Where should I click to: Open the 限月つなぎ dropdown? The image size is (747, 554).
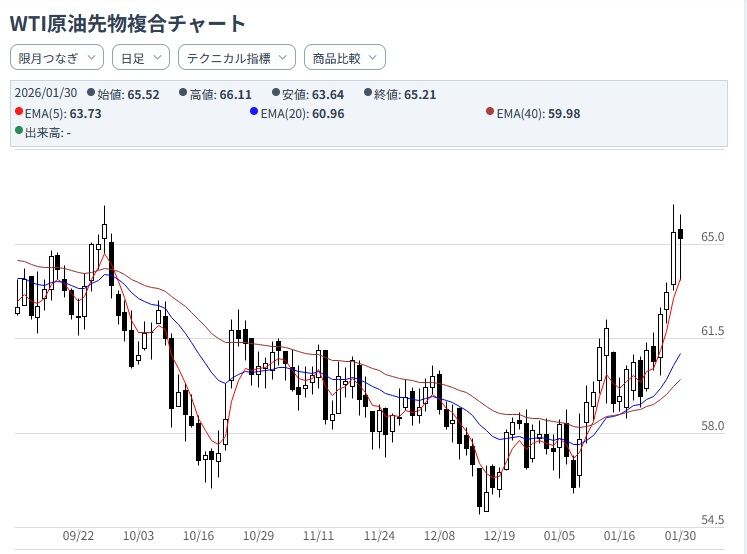pyautogui.click(x=56, y=58)
